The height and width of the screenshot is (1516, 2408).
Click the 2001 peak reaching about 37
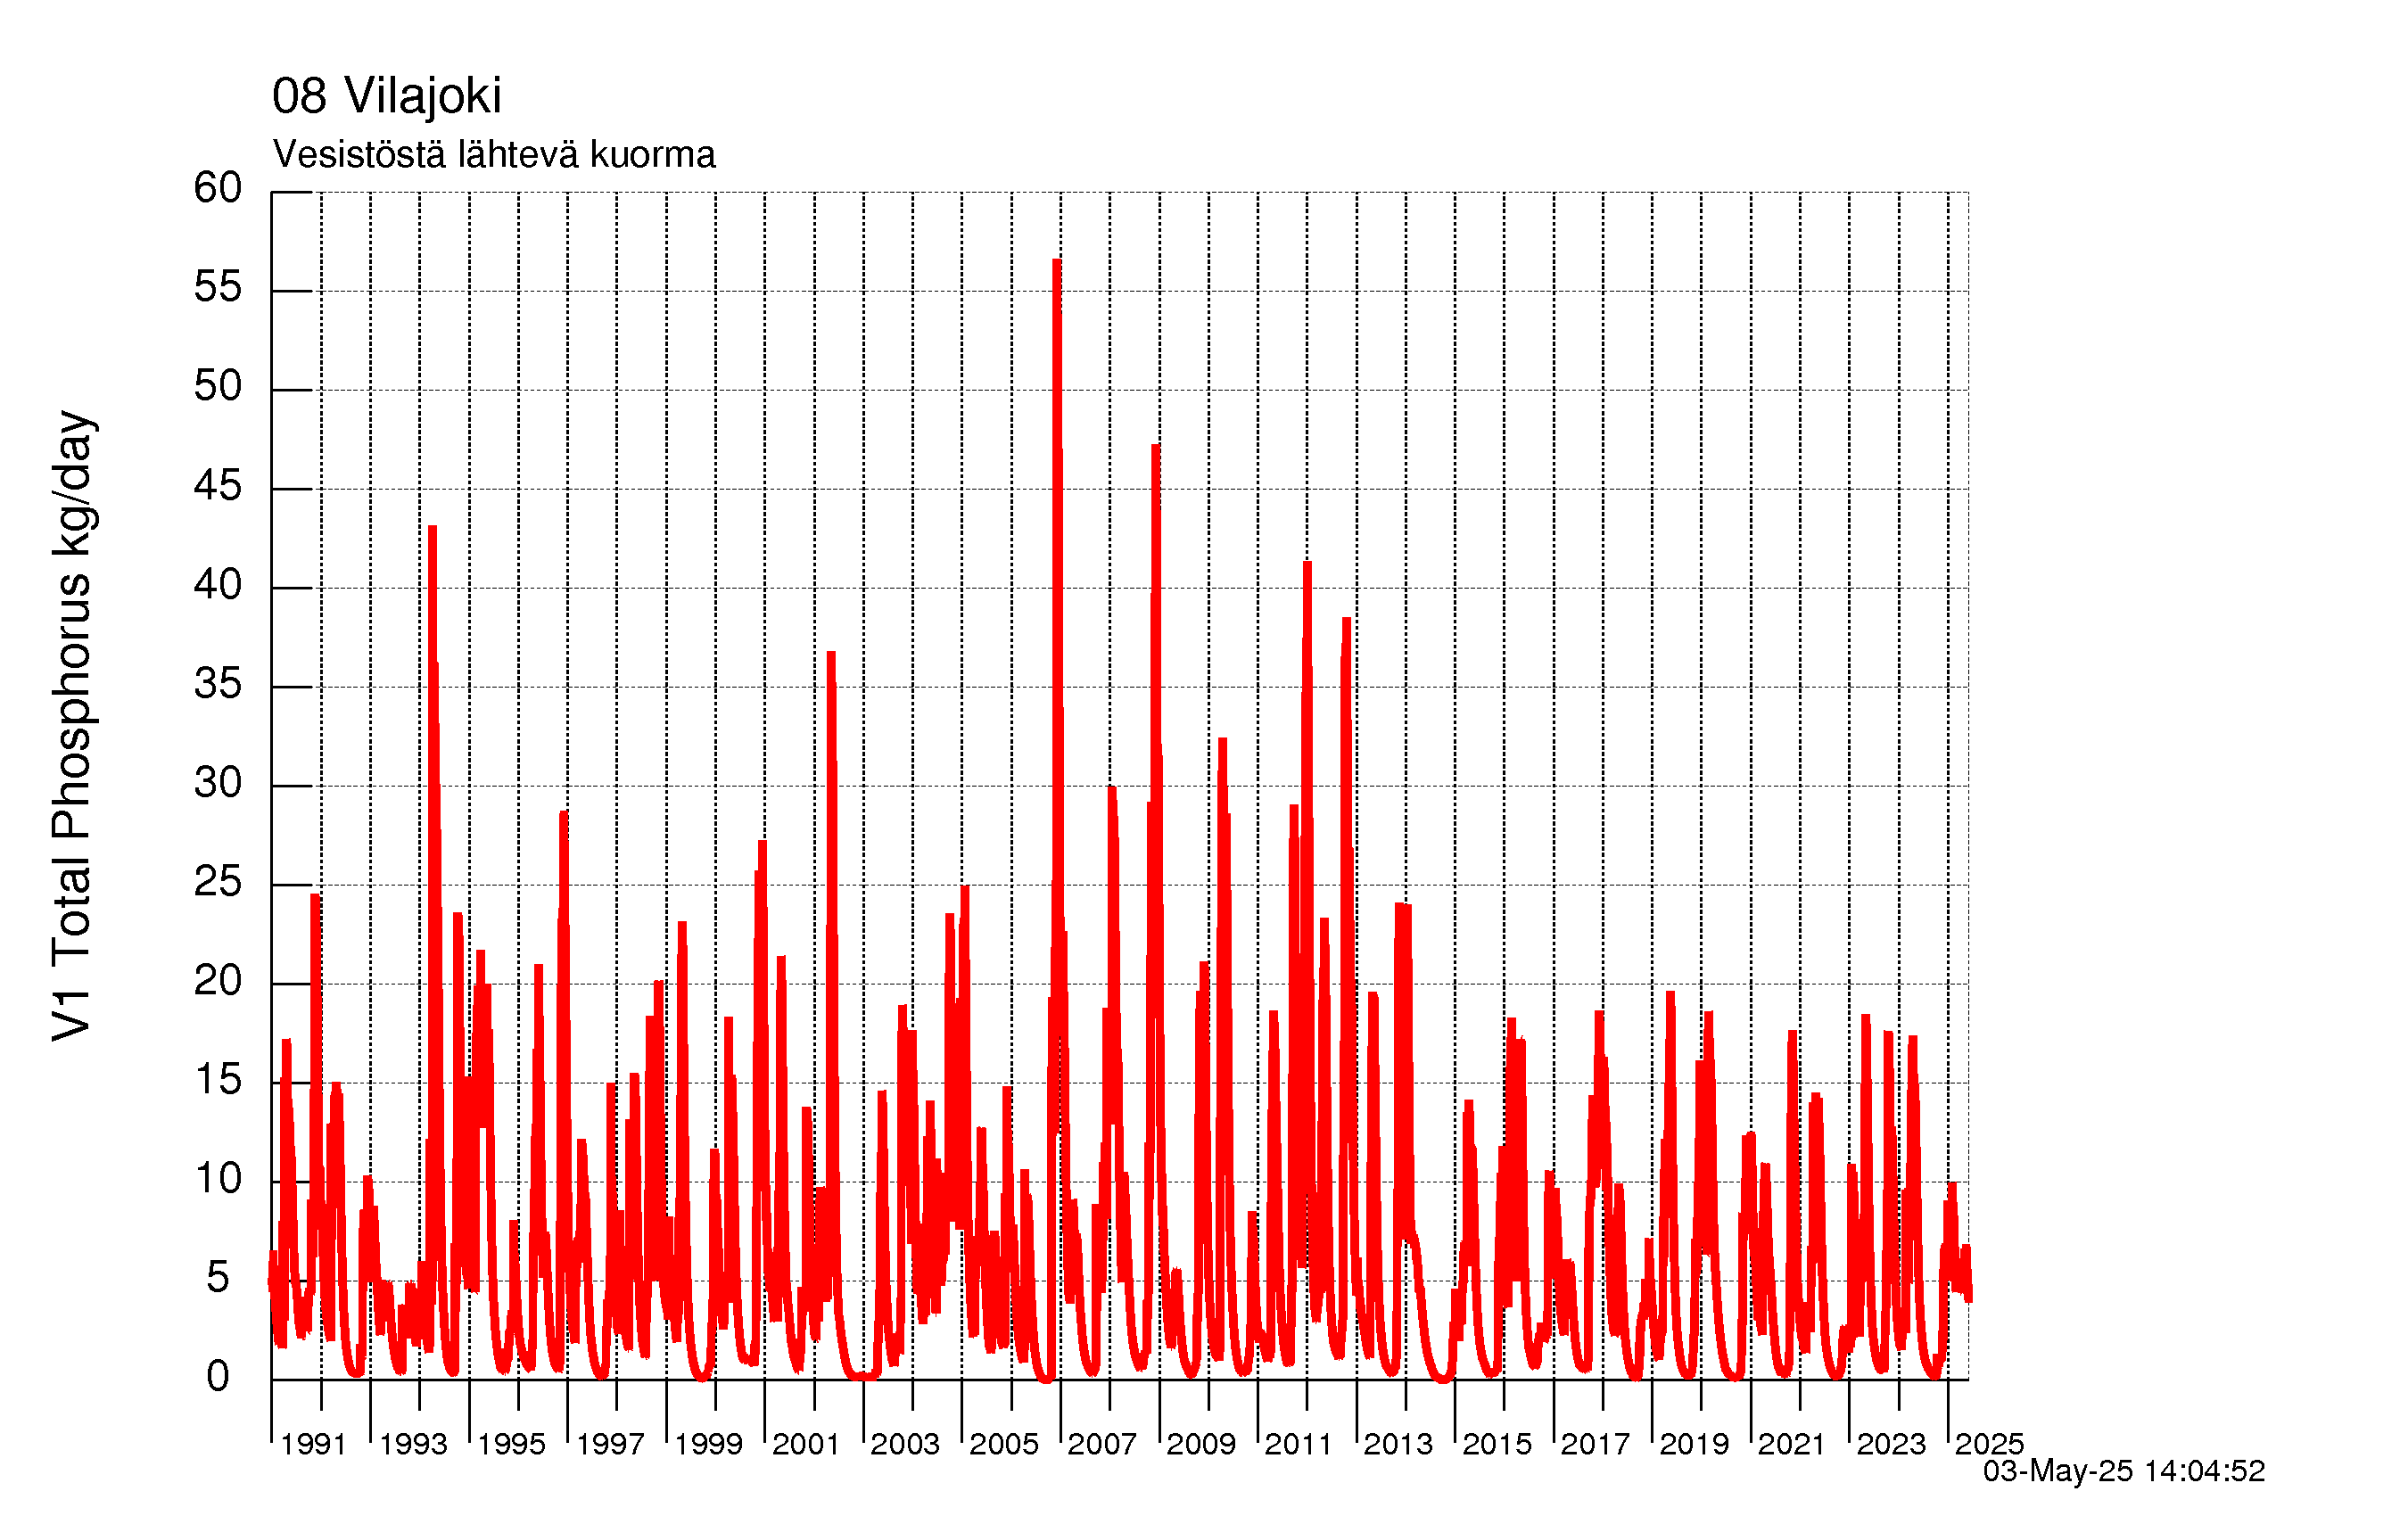831,655
